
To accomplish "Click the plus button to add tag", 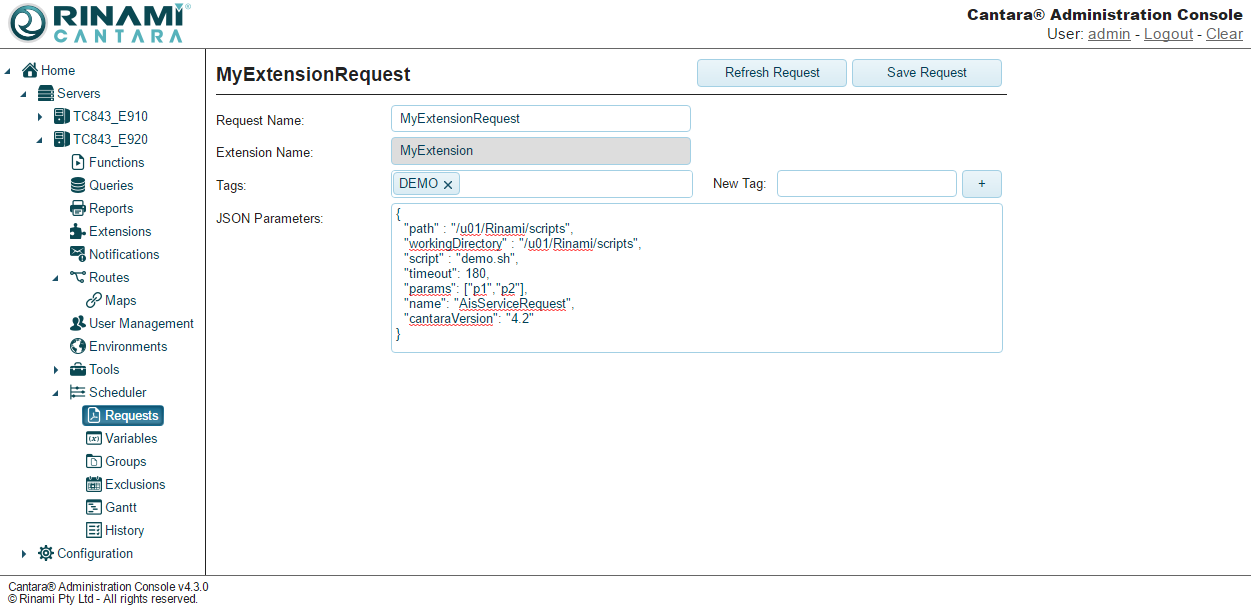I will (x=981, y=184).
